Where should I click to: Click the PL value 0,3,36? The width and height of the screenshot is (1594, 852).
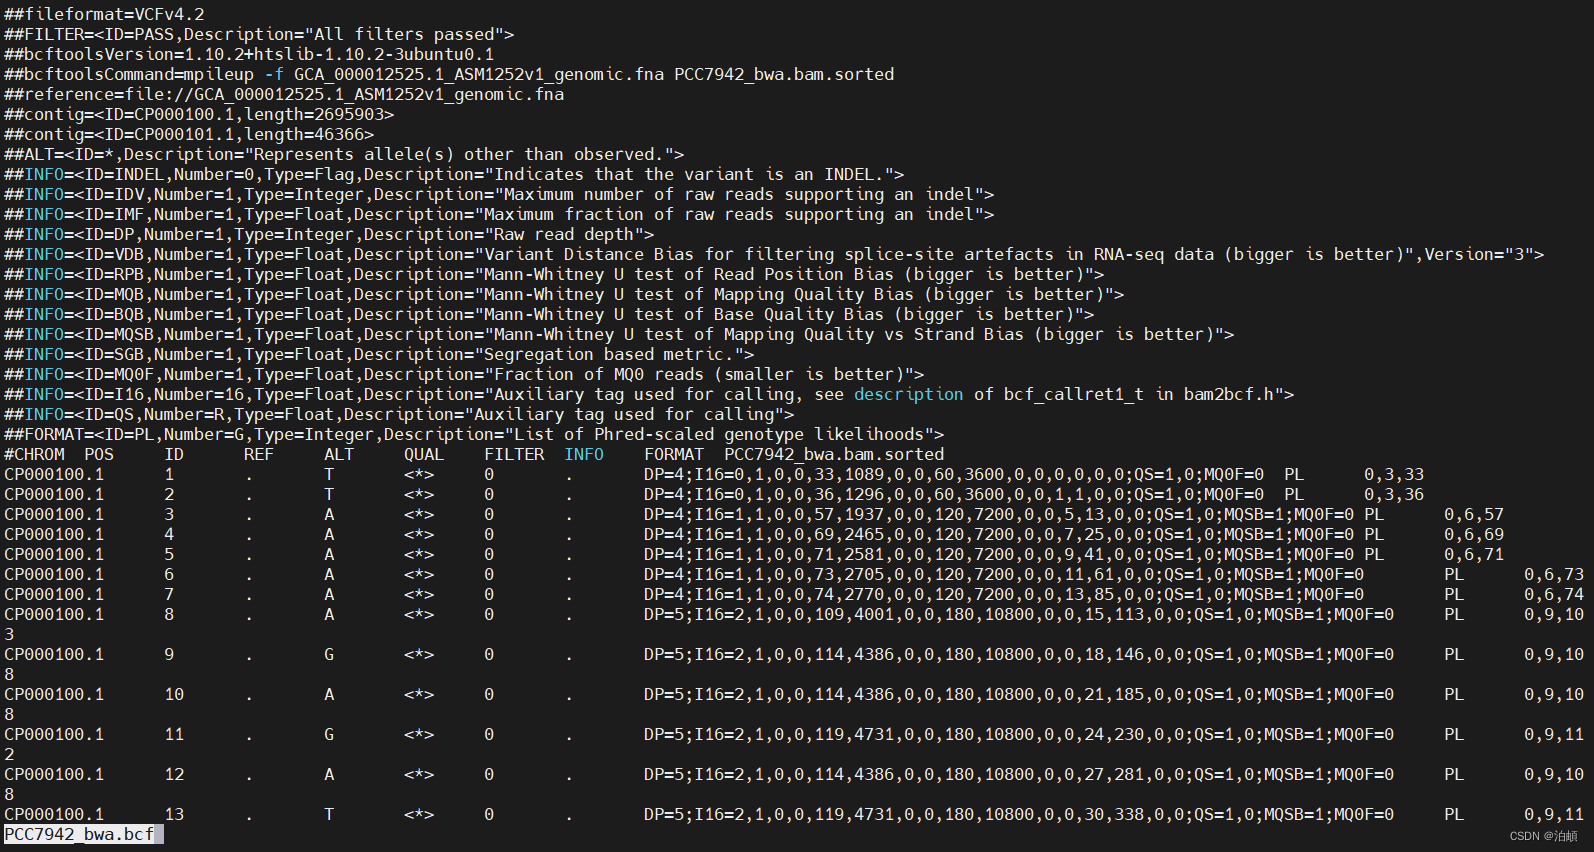tap(1394, 494)
